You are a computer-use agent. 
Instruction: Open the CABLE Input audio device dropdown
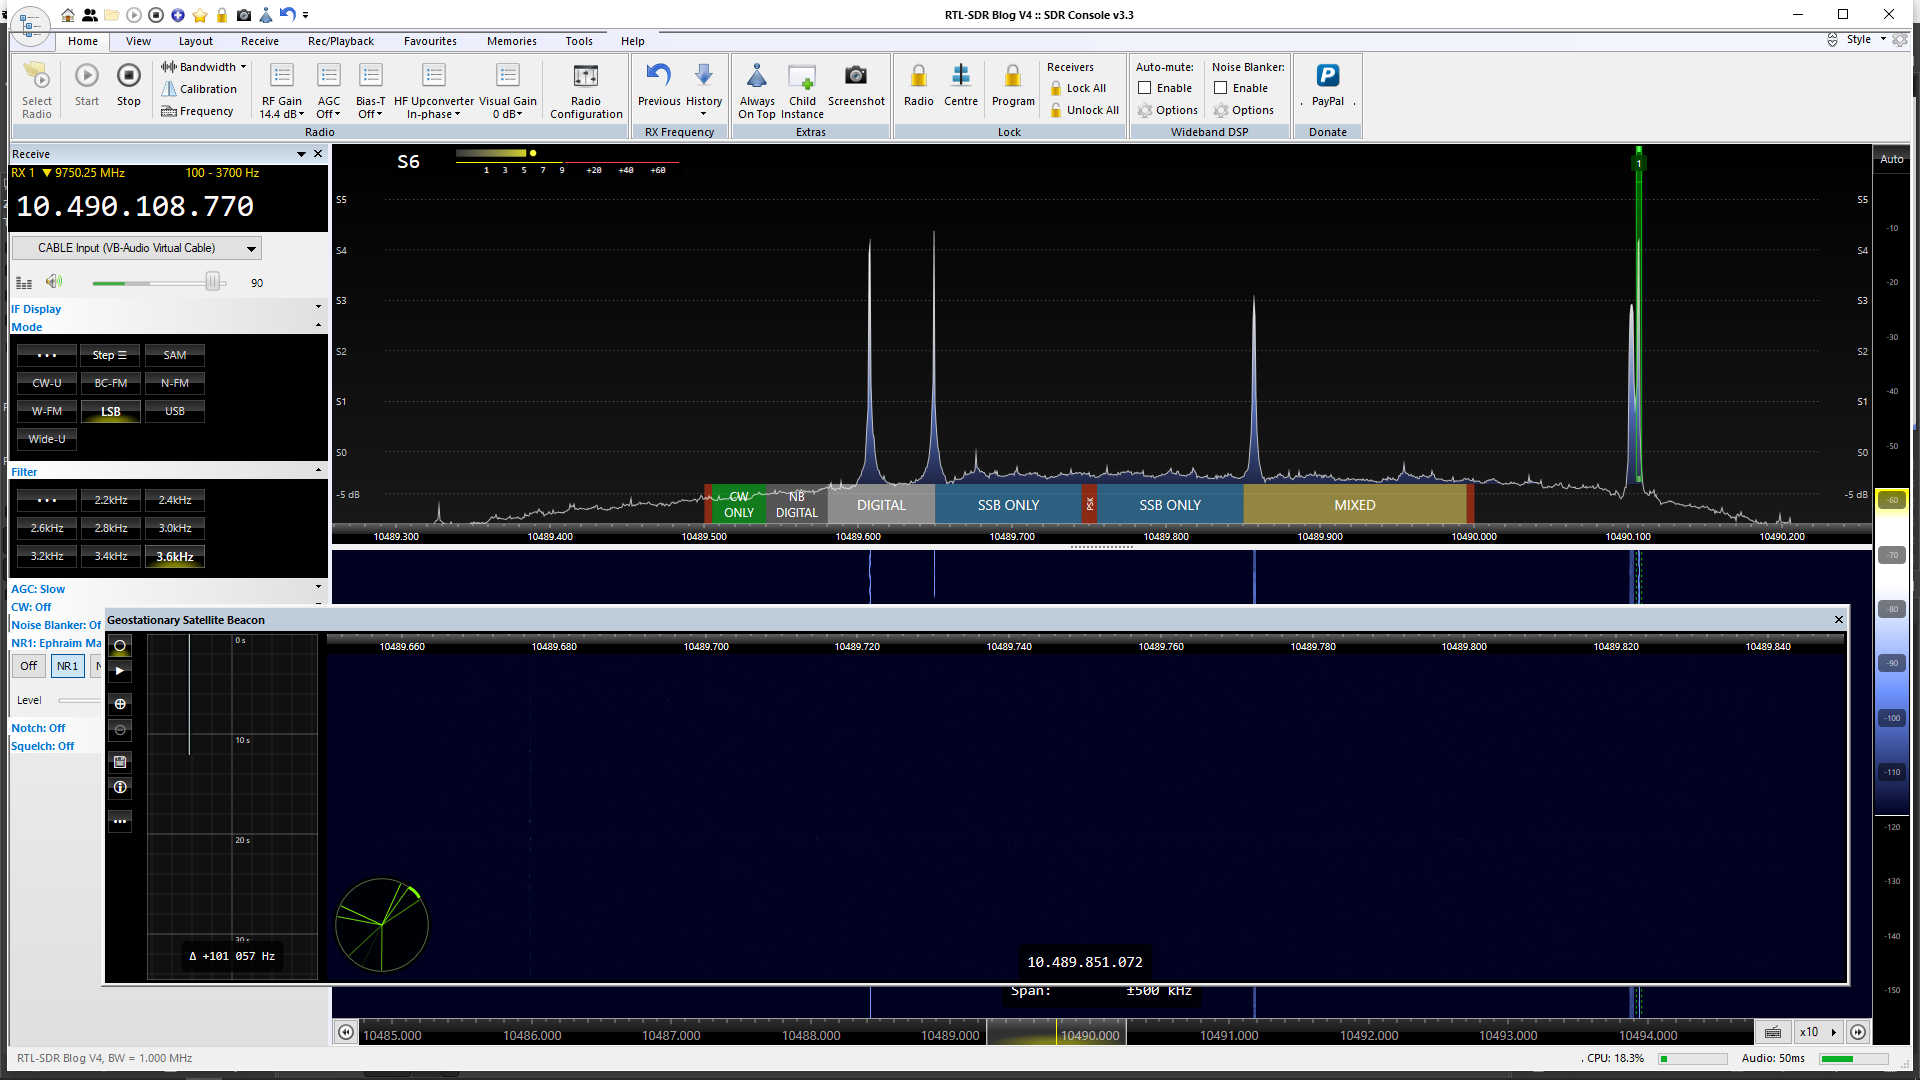(253, 247)
